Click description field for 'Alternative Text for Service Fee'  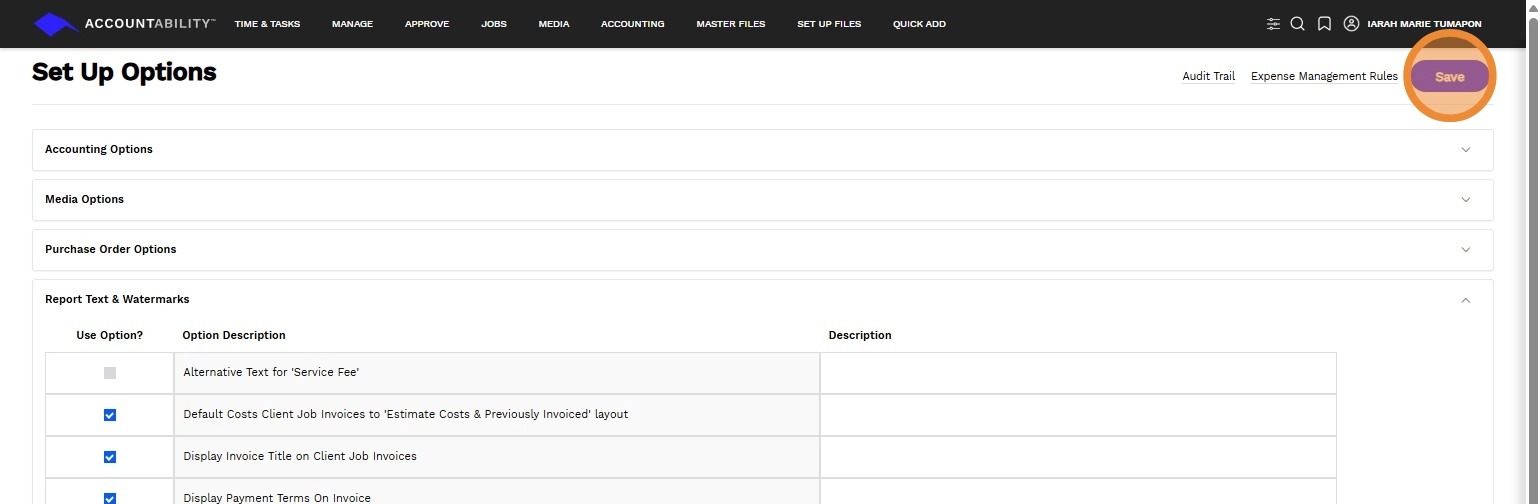point(1078,373)
